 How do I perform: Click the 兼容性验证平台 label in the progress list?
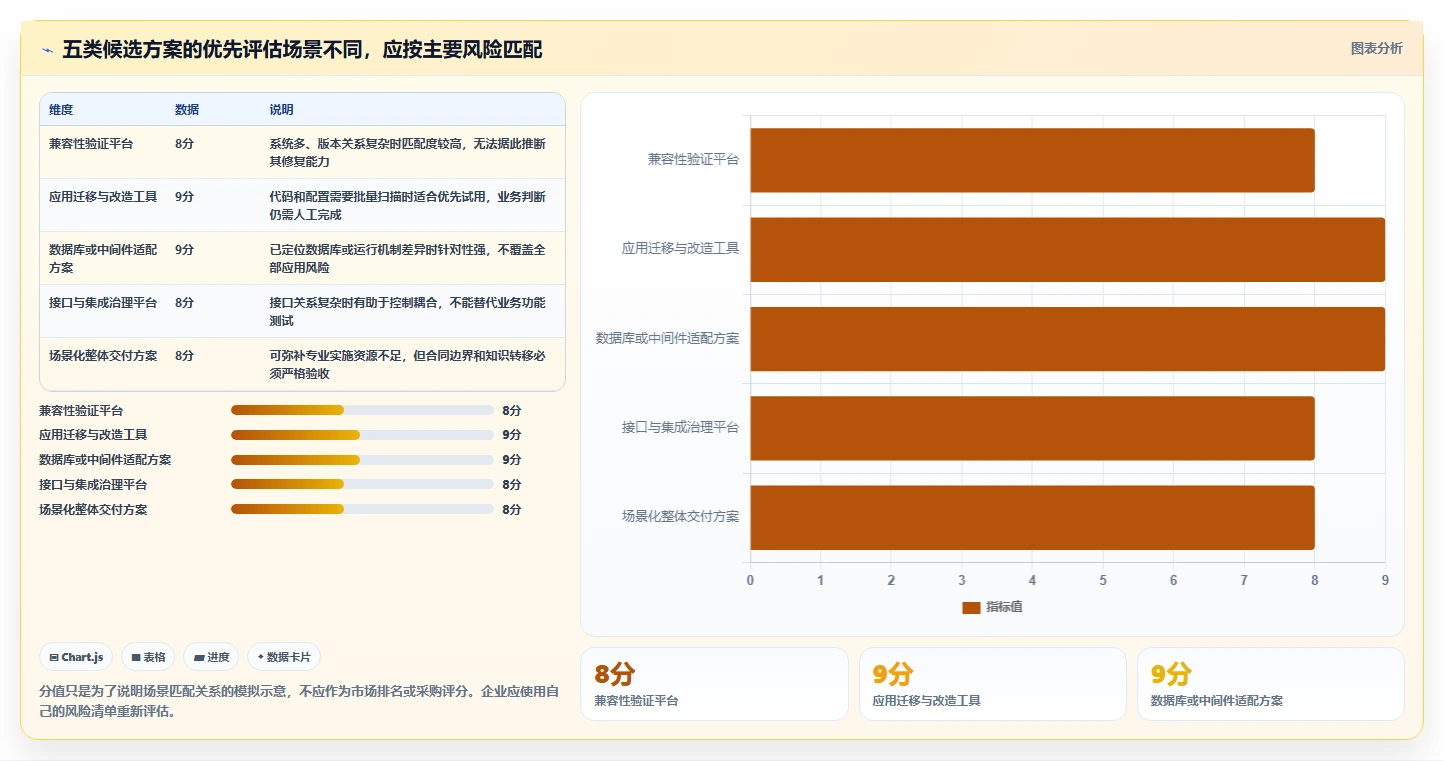pos(81,411)
